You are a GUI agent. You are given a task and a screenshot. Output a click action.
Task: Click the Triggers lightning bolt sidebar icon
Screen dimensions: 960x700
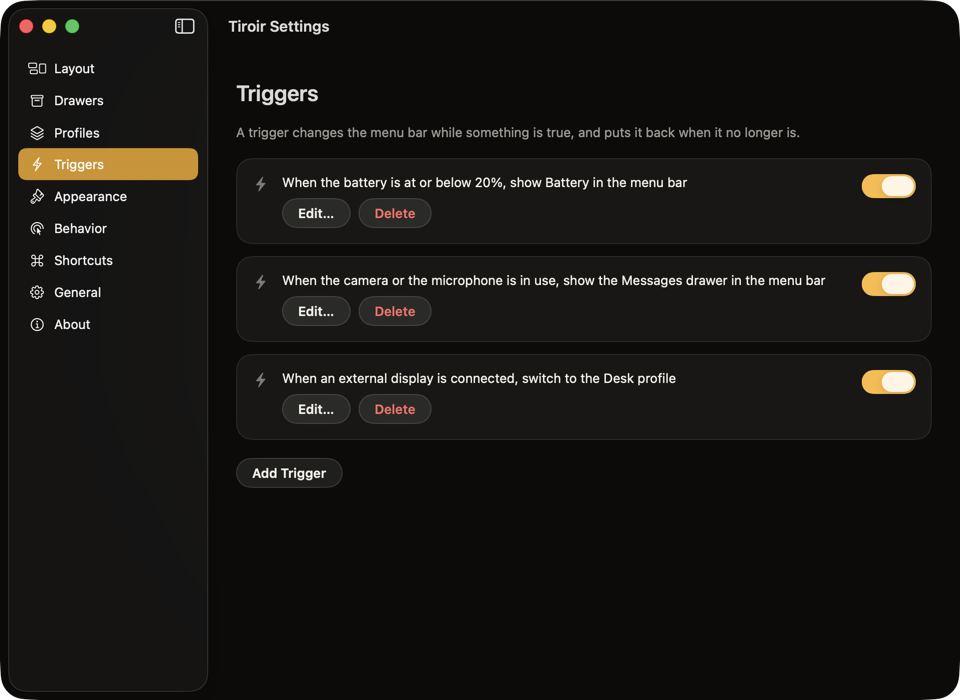pos(37,164)
